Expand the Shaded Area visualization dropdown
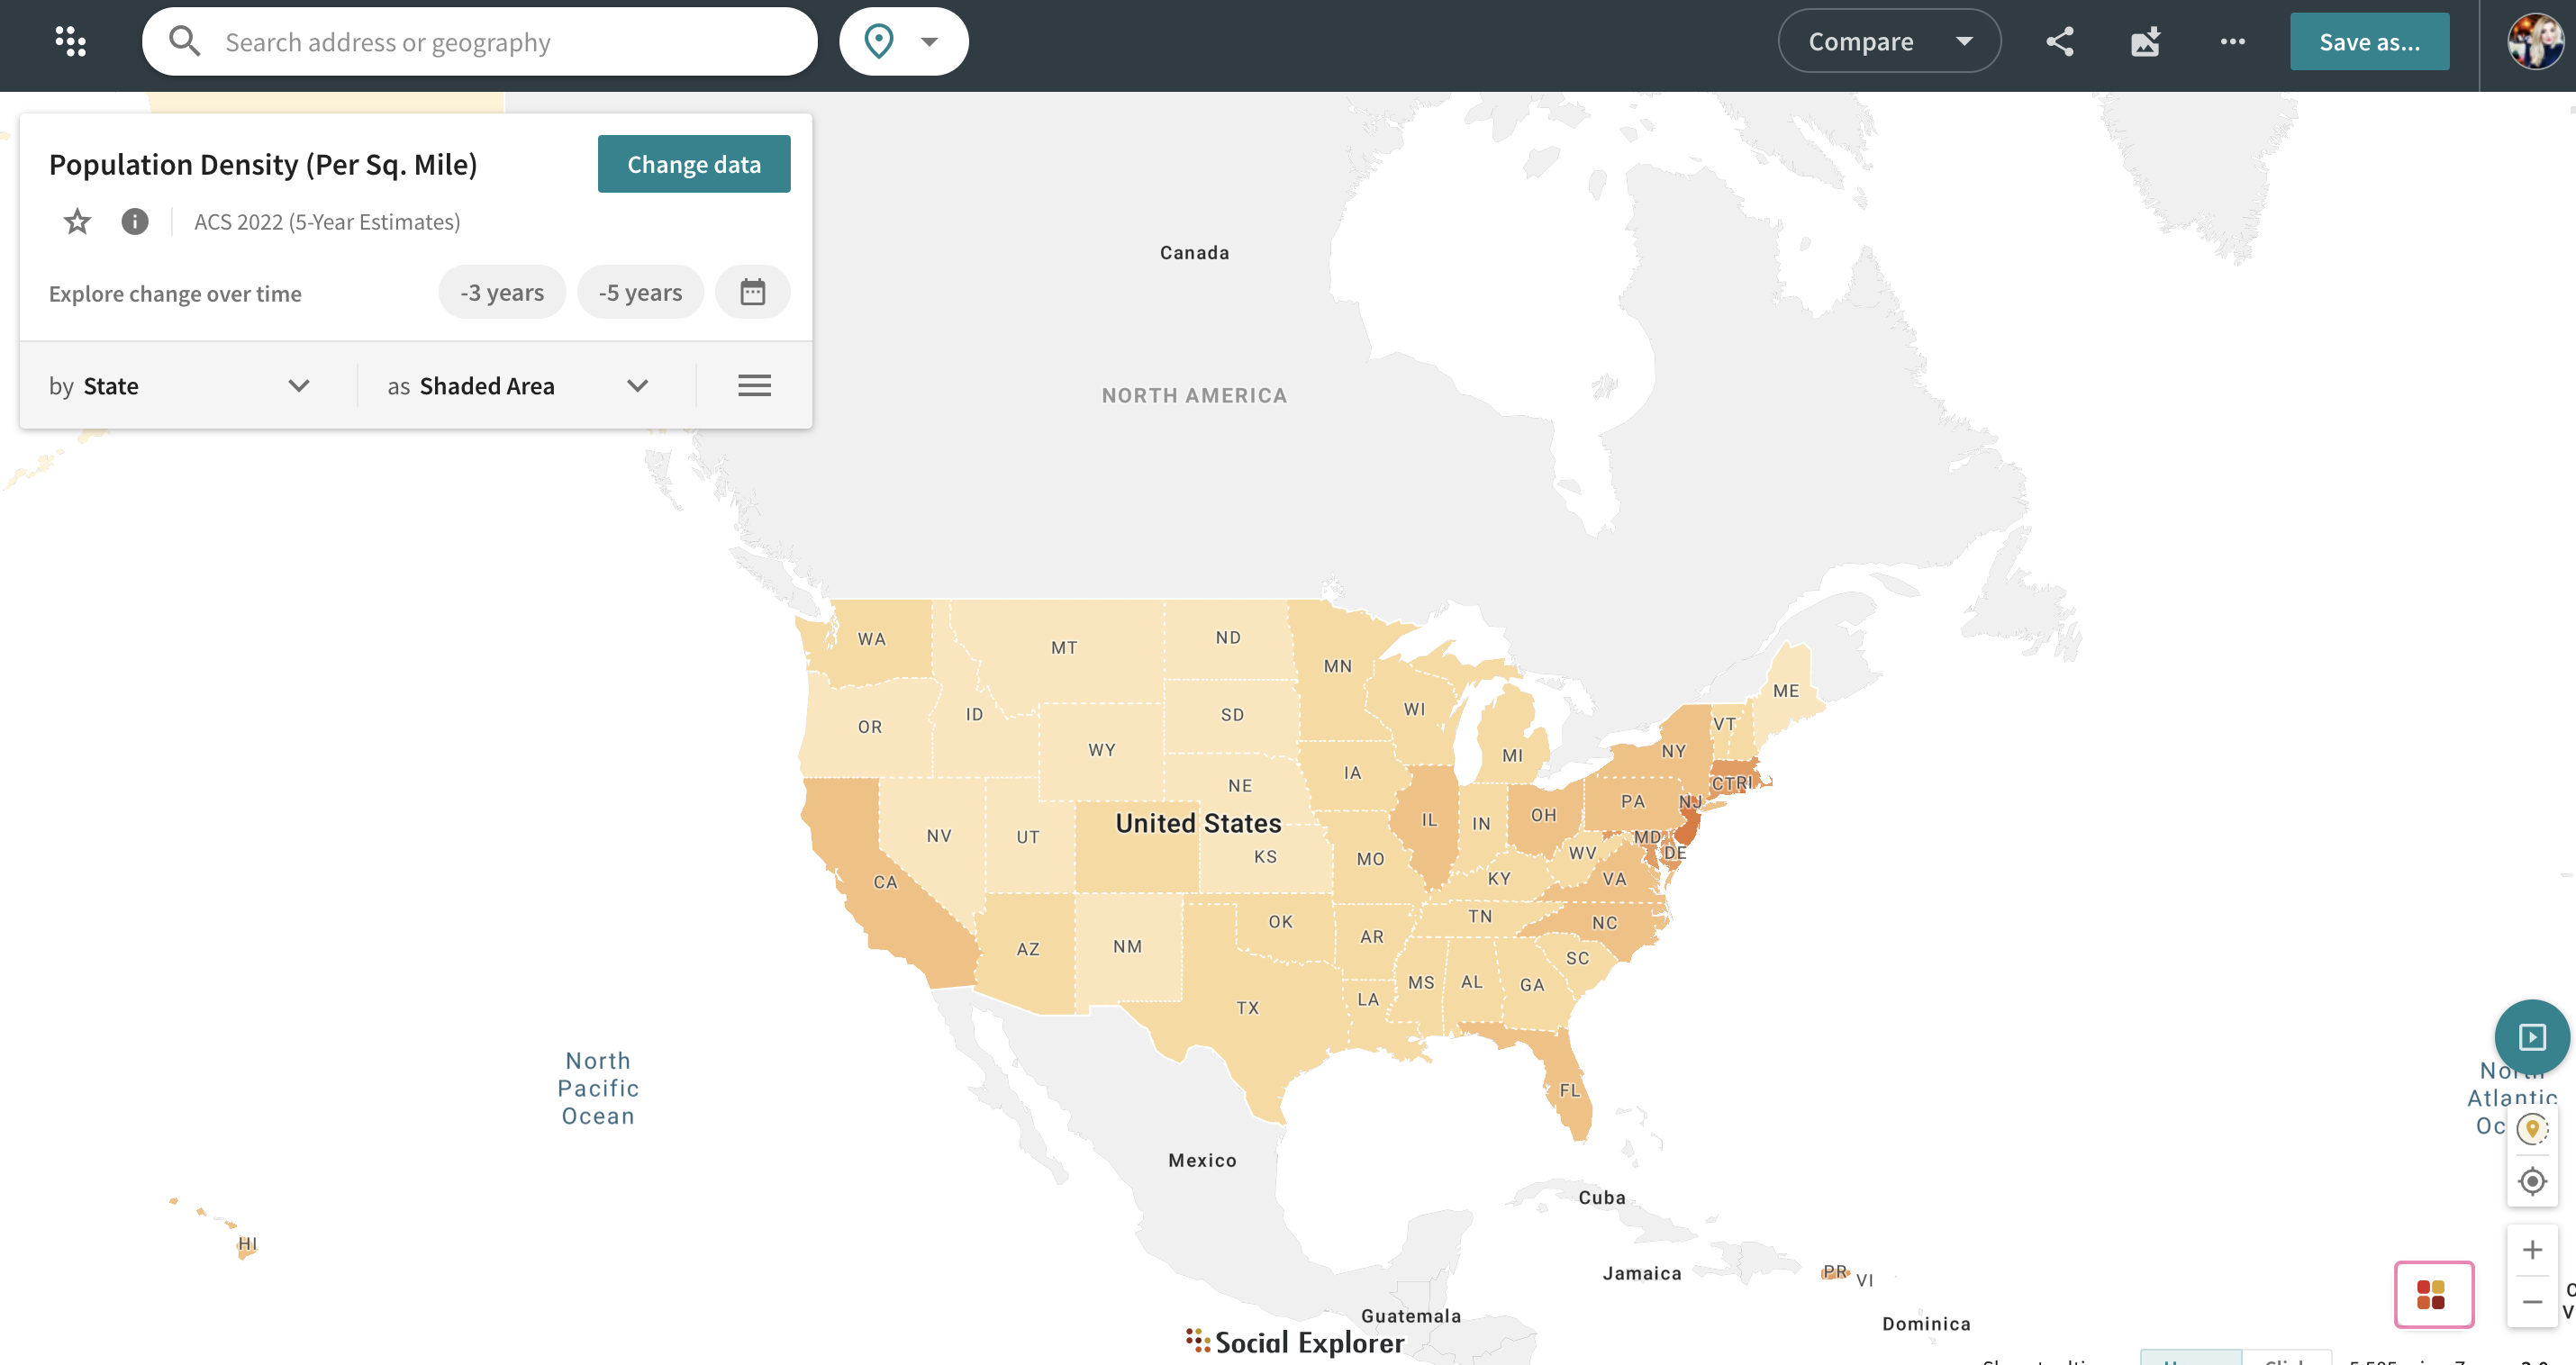Viewport: 2576px width, 1365px height. coord(518,385)
